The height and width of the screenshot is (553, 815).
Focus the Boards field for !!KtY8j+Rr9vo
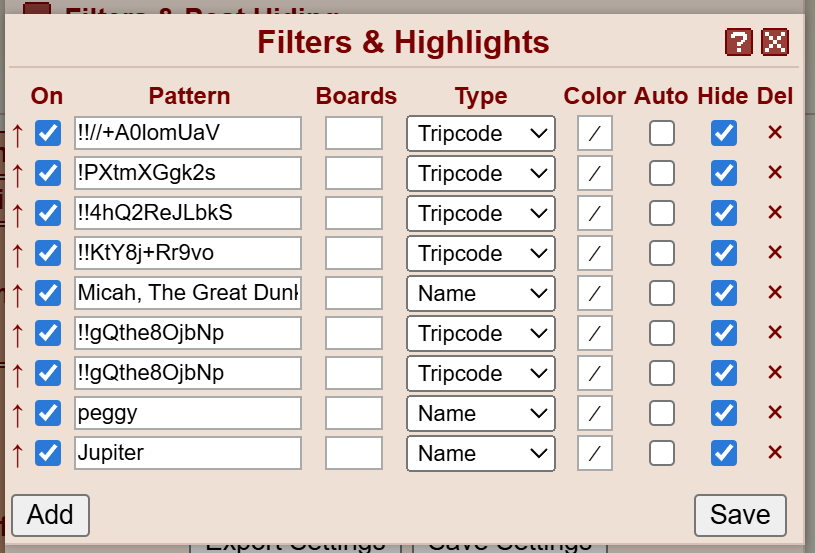[354, 253]
